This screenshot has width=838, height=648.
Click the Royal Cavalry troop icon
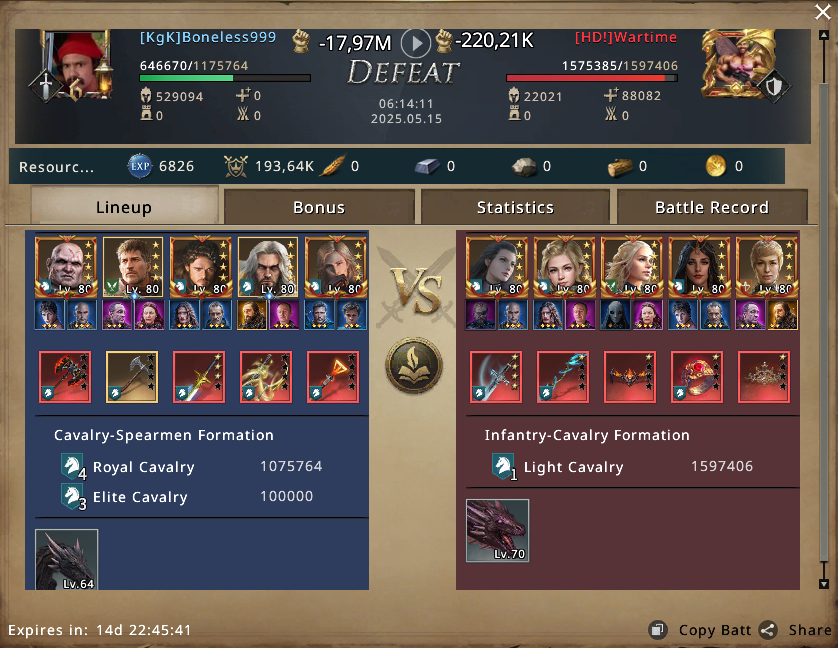[73, 467]
